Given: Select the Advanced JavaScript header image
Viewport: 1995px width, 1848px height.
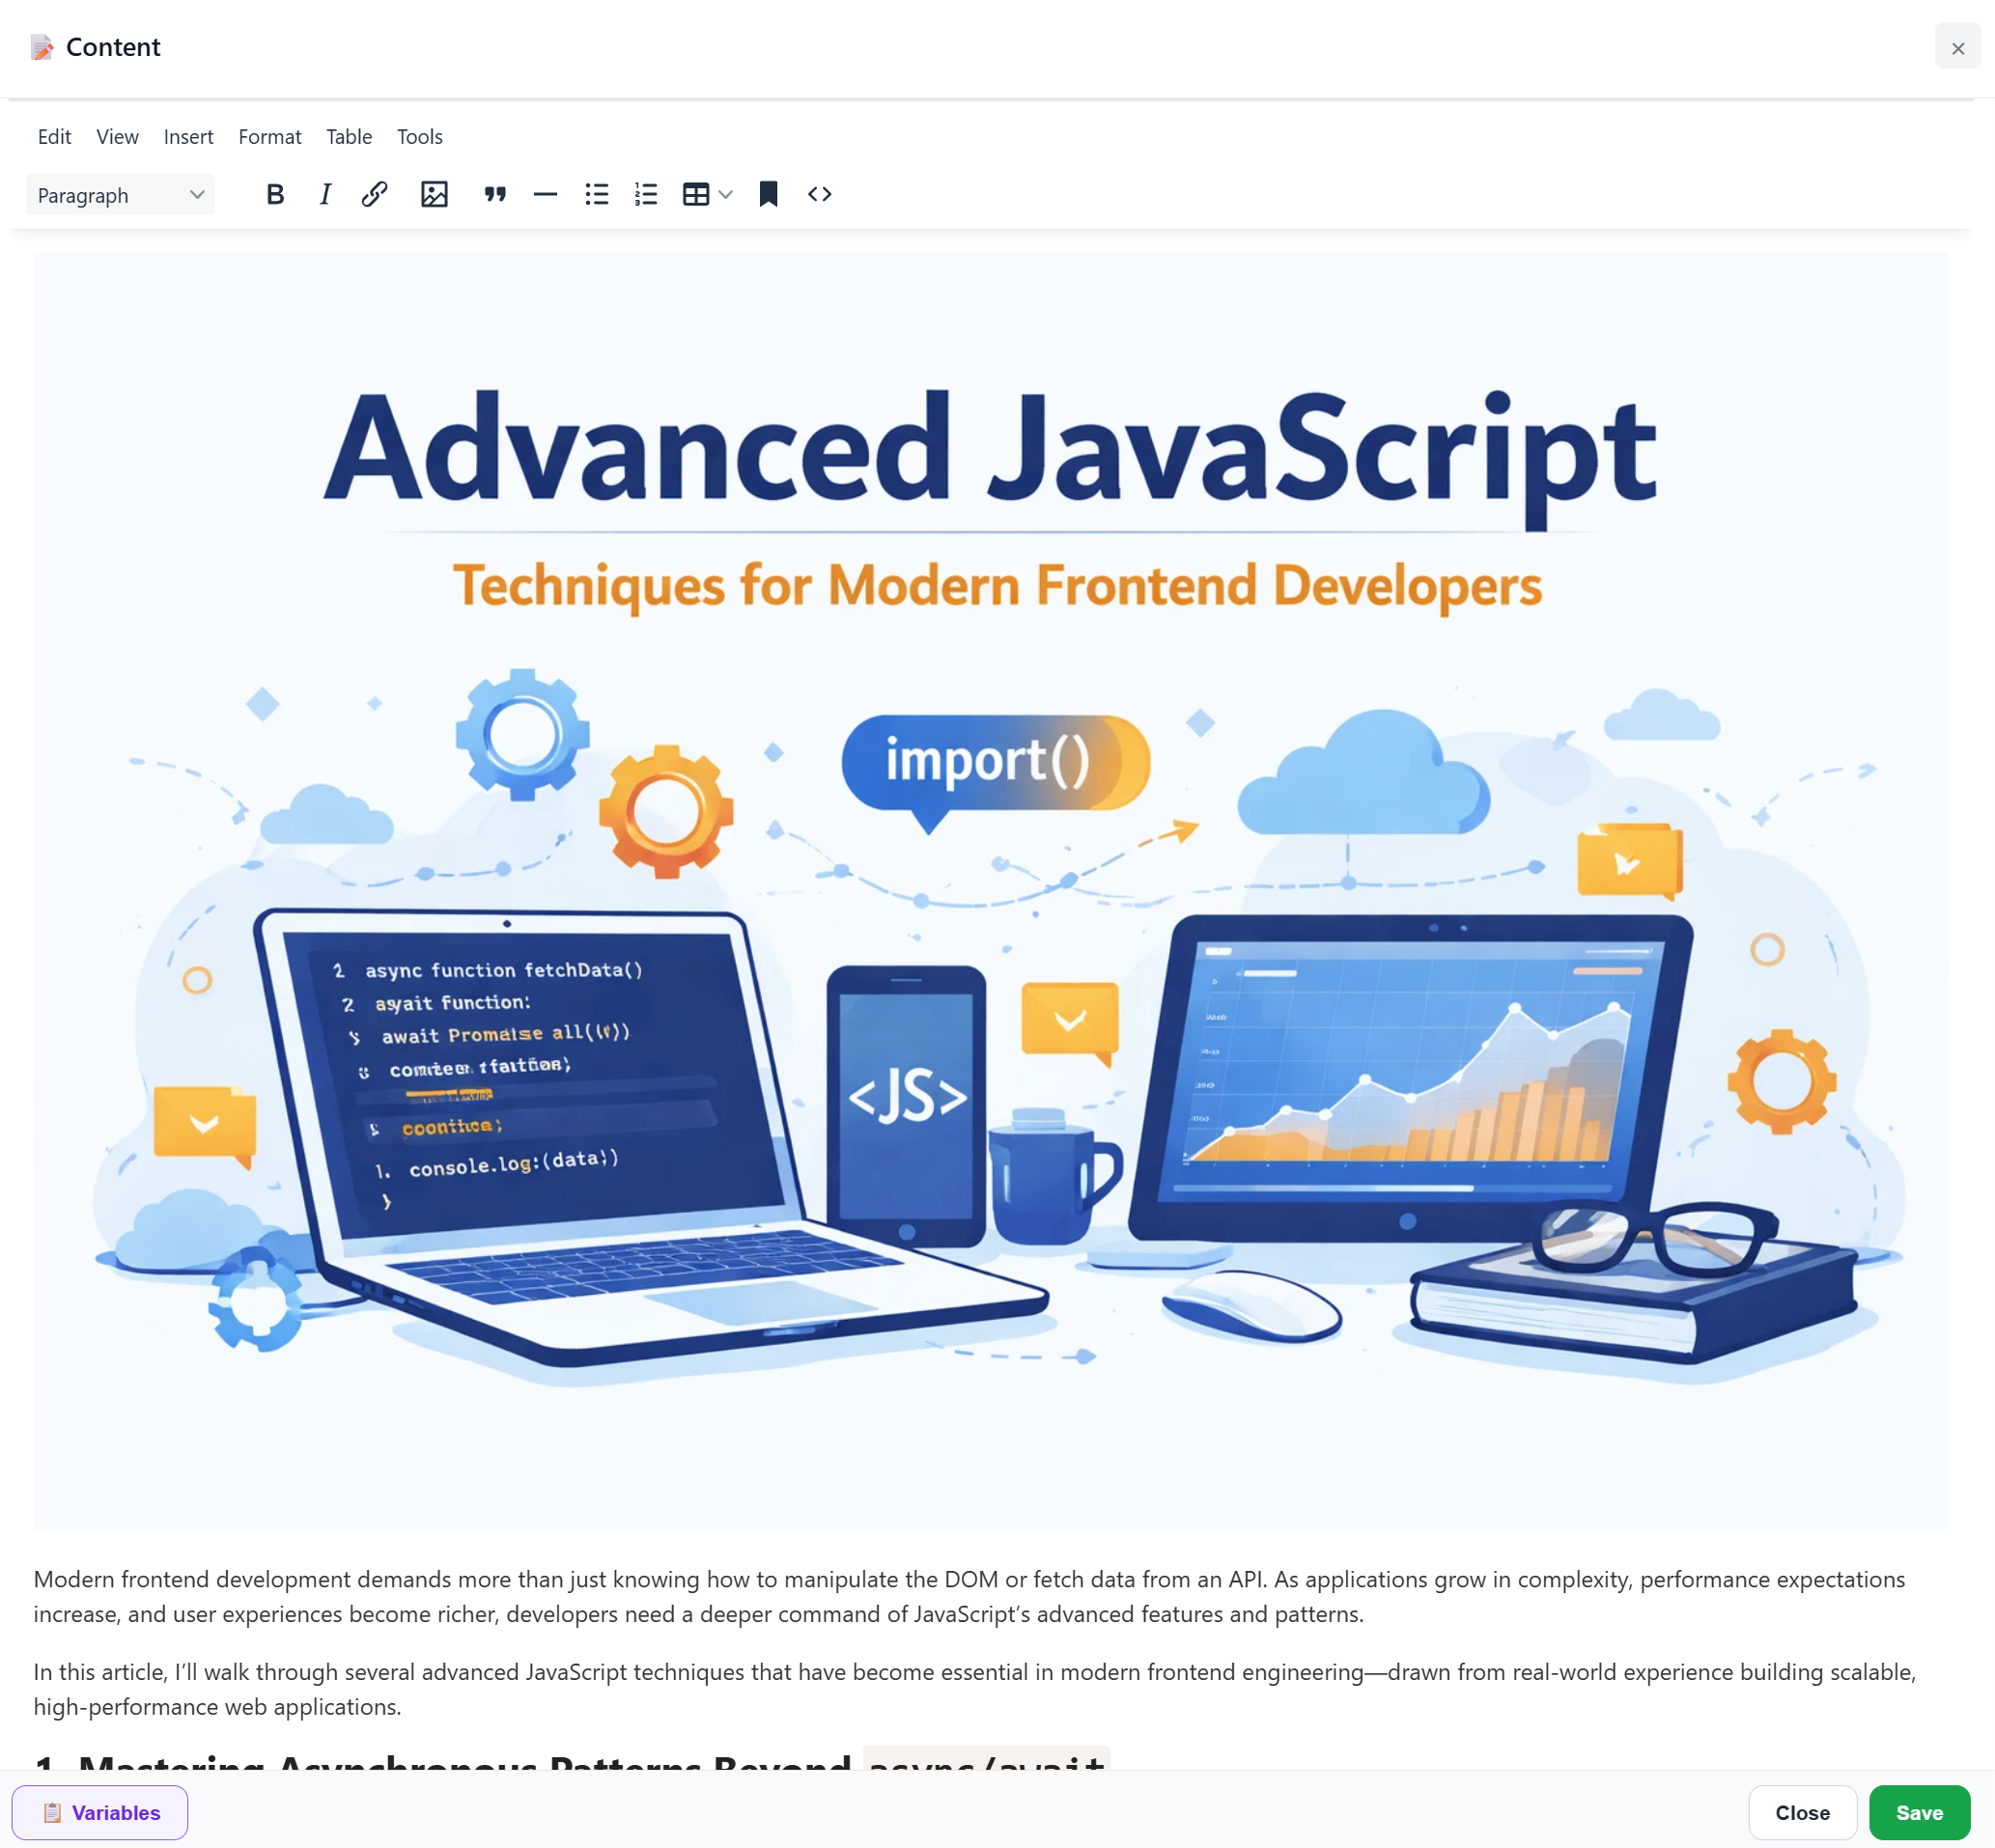Looking at the screenshot, I should (990, 890).
